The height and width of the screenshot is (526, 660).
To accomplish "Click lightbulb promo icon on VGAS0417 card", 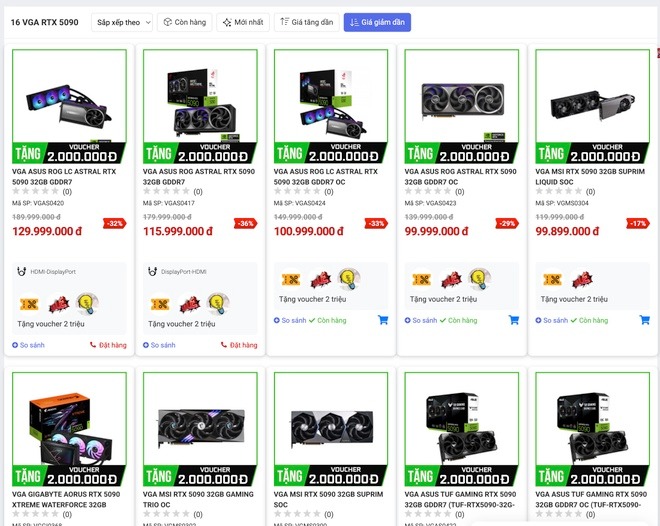I will point(218,304).
